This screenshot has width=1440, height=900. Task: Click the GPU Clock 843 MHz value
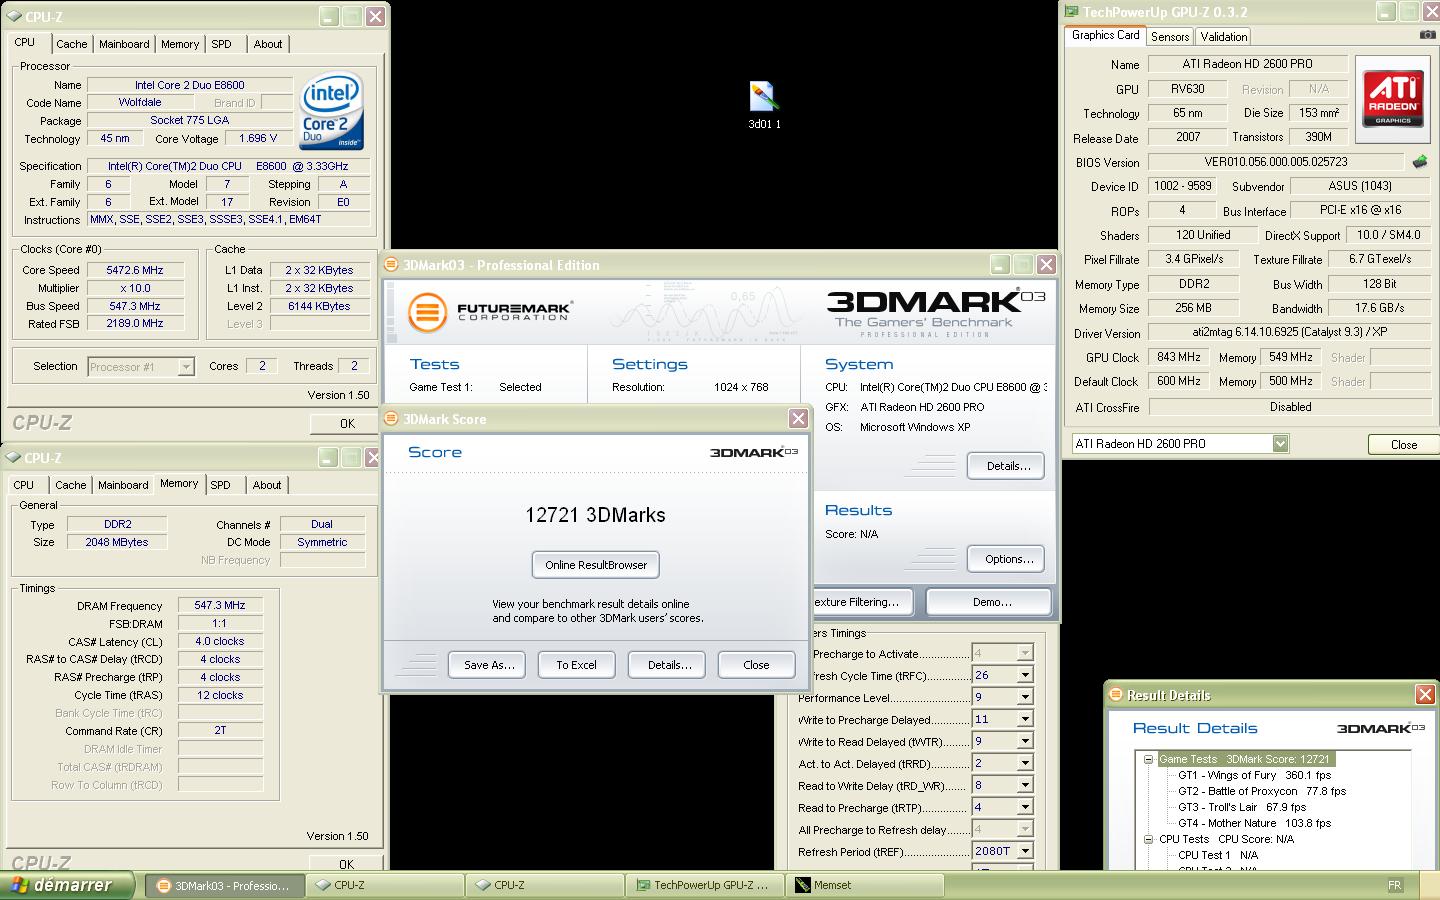coord(1178,357)
